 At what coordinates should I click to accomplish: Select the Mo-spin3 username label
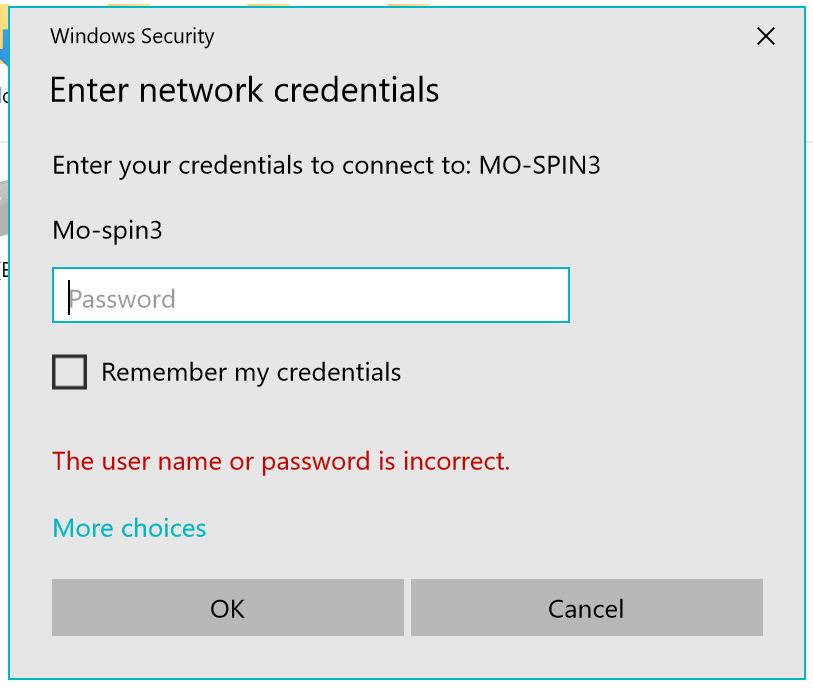coord(107,230)
